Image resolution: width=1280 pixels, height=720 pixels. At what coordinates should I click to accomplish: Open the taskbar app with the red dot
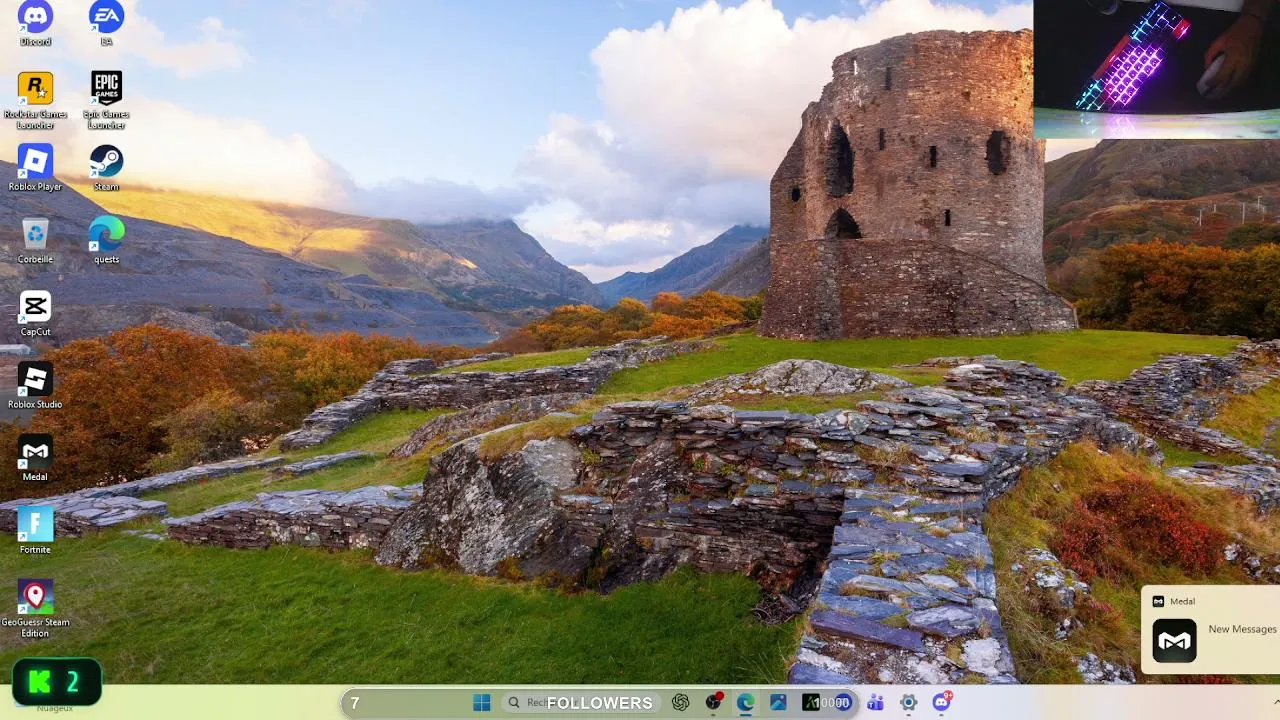coord(714,703)
